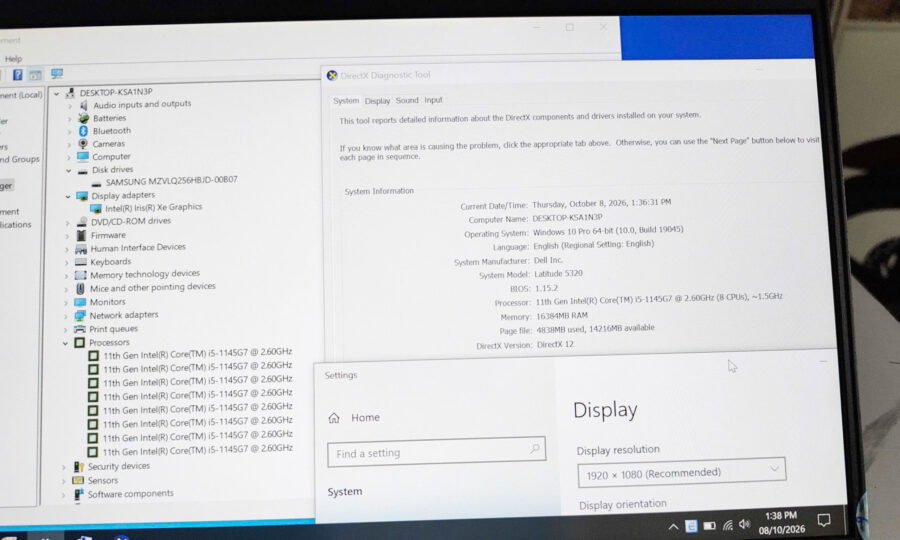Screen dimensions: 900x540
Task: Click the Processor value text in DirectX tool
Action: (659, 299)
